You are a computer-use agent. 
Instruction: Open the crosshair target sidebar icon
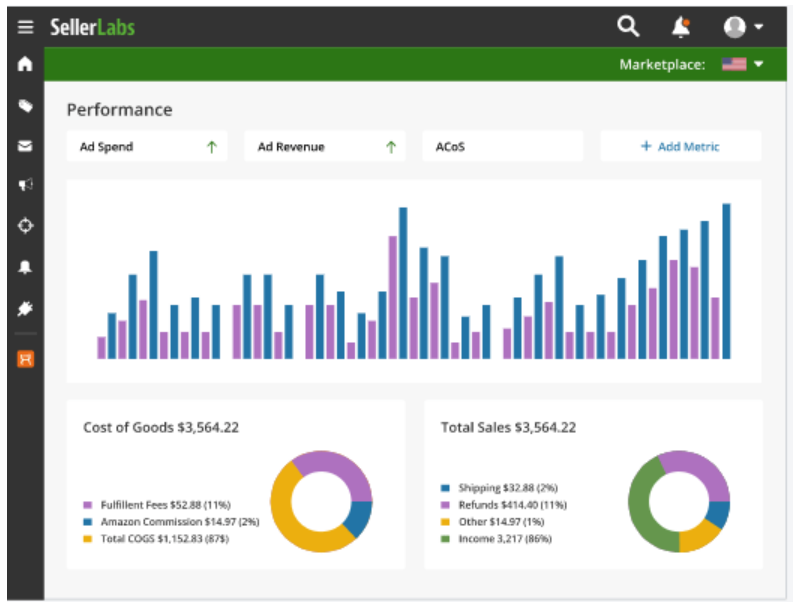pos(25,226)
